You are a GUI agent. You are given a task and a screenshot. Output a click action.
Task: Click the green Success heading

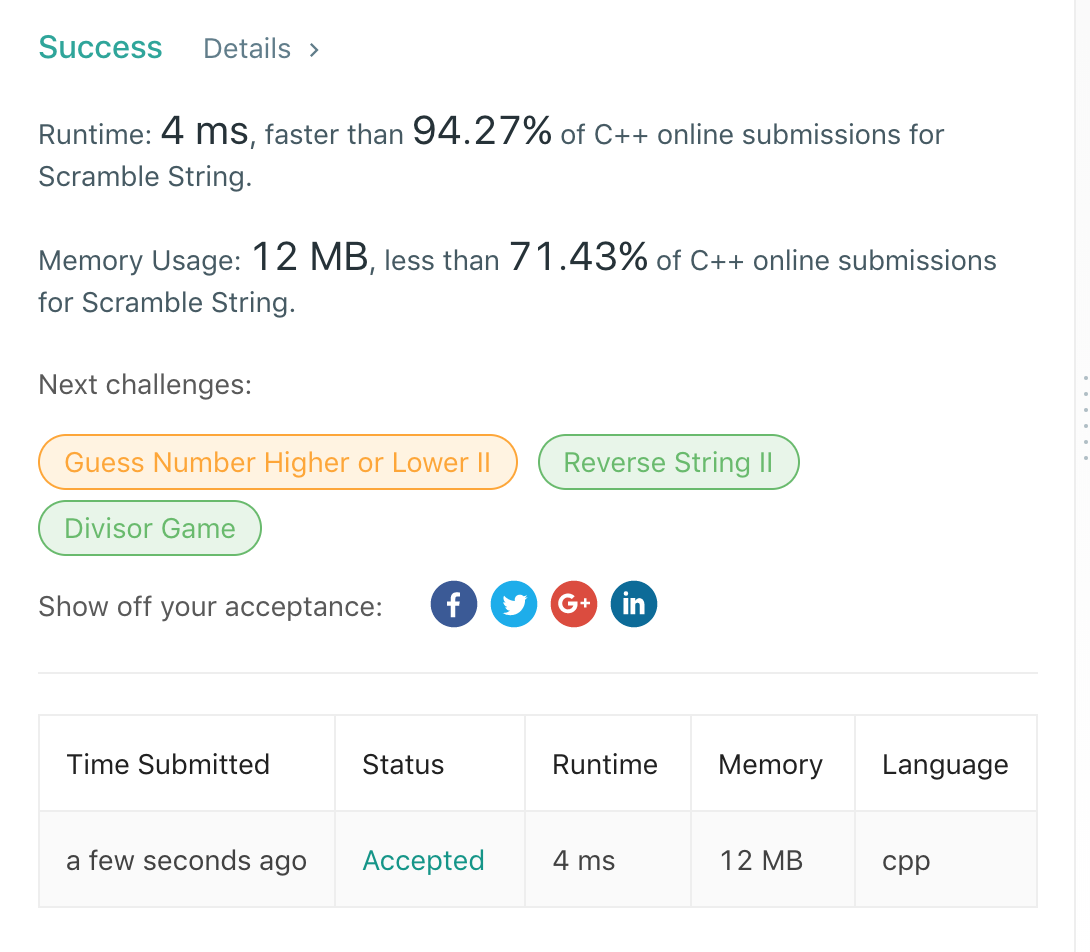(100, 48)
